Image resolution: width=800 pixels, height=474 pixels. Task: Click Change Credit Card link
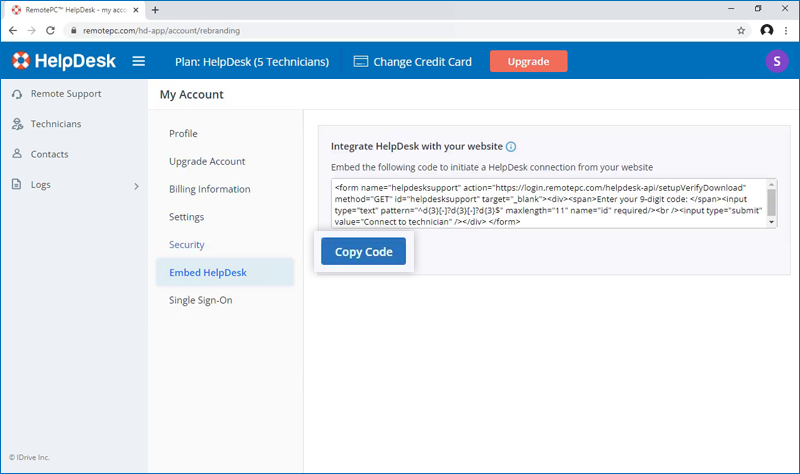tap(422, 62)
